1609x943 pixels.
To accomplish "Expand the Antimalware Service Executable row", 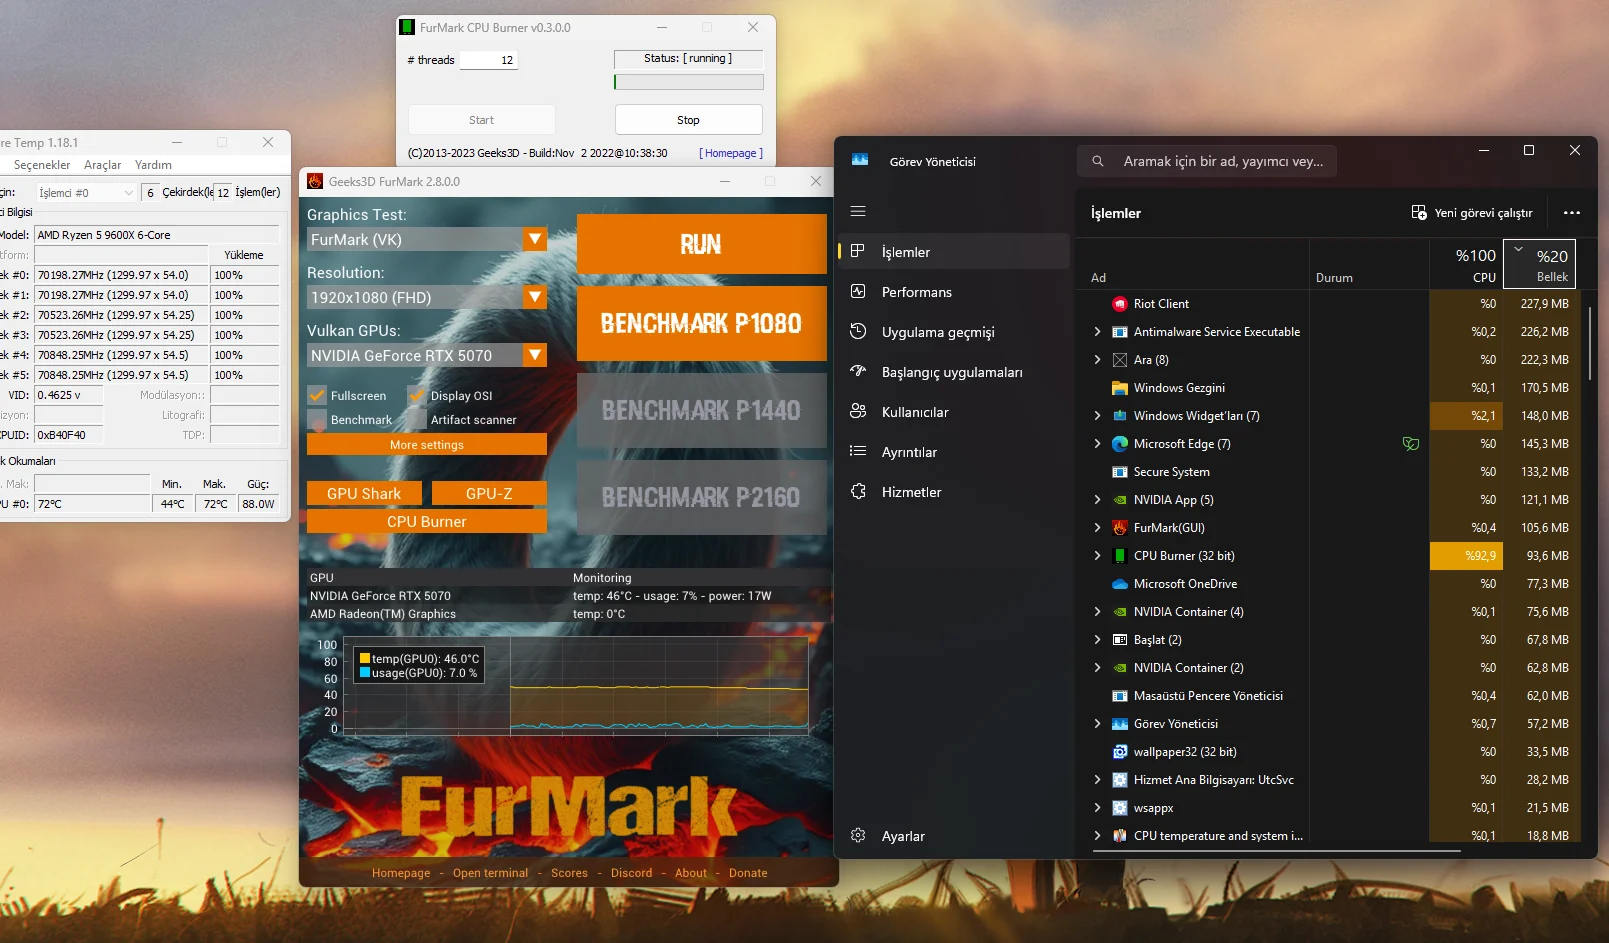I will (1097, 331).
